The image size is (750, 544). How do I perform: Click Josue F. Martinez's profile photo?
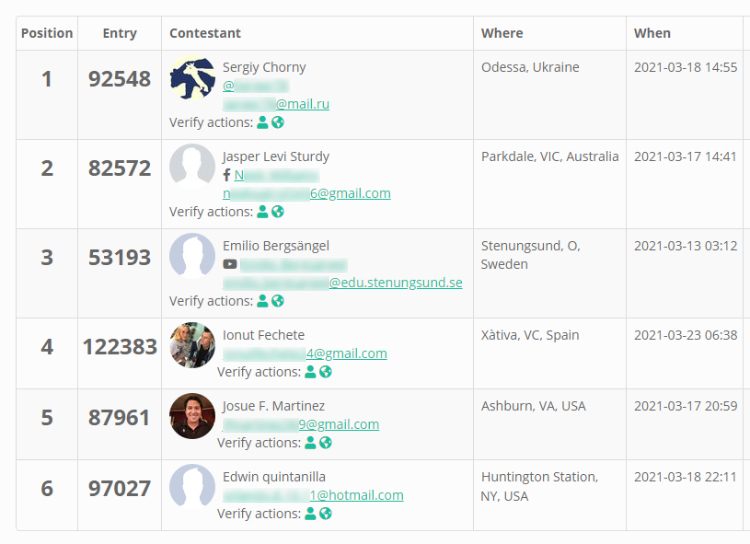click(x=192, y=416)
